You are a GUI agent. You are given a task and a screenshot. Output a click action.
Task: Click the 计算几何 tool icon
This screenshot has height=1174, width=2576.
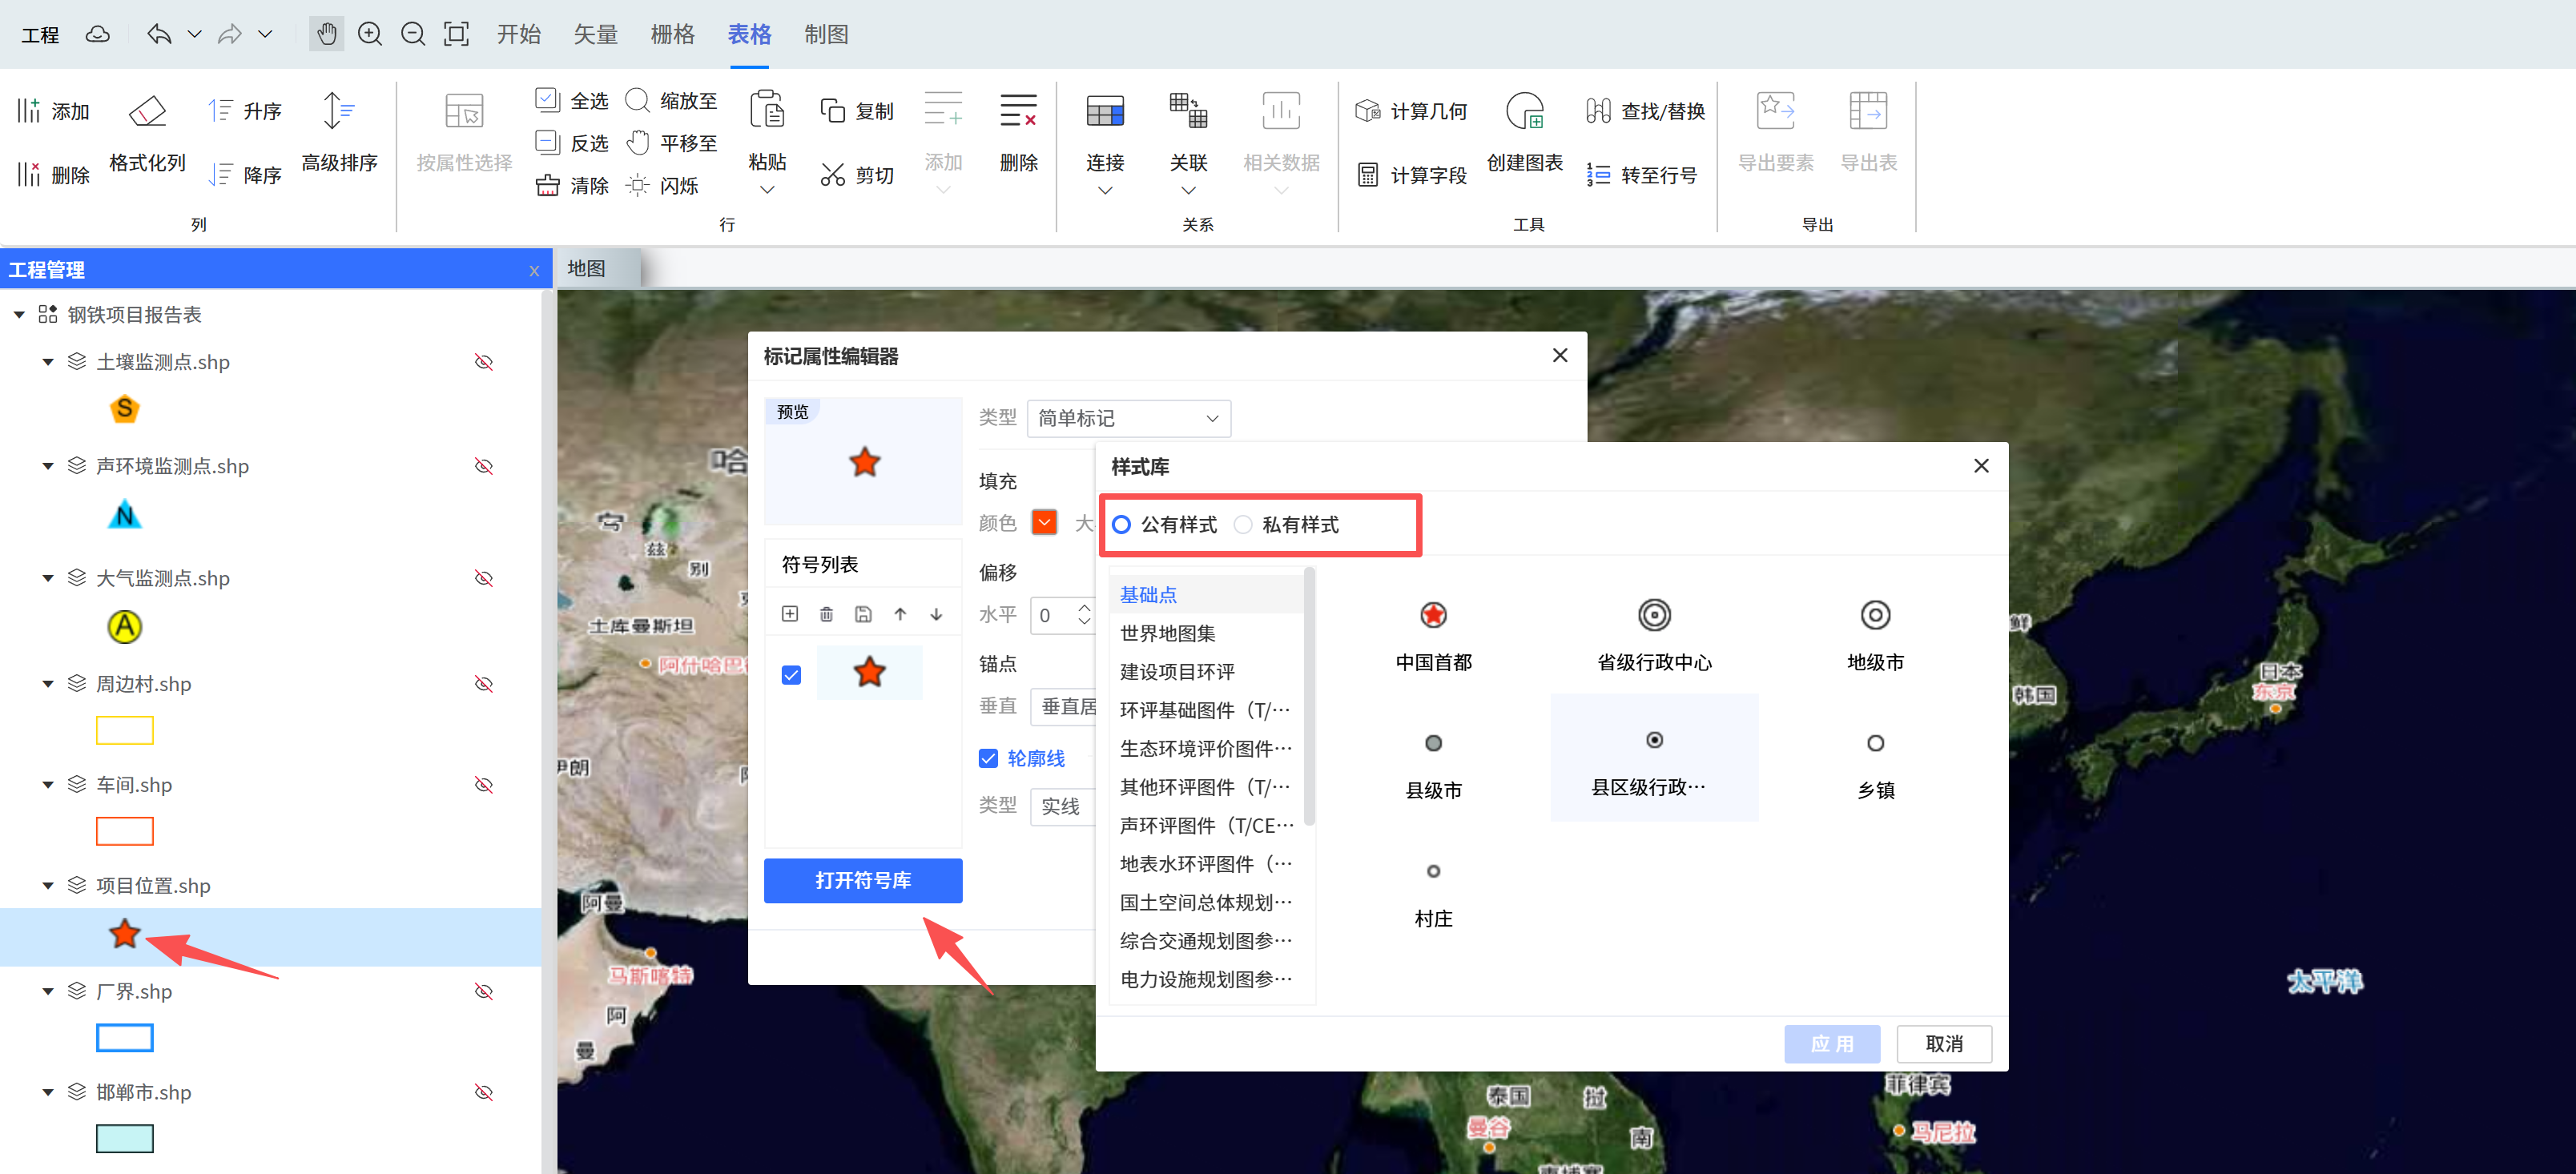click(x=1367, y=111)
